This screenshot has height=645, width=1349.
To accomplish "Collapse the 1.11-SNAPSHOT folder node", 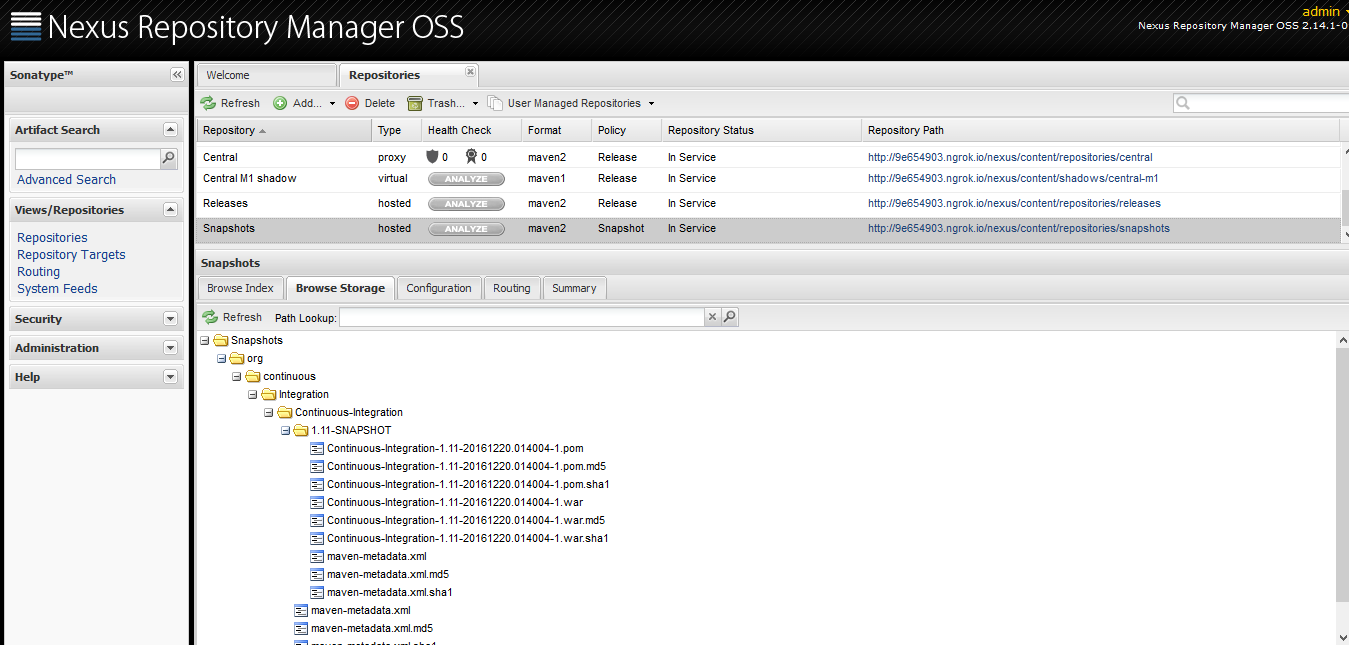I will 285,431.
